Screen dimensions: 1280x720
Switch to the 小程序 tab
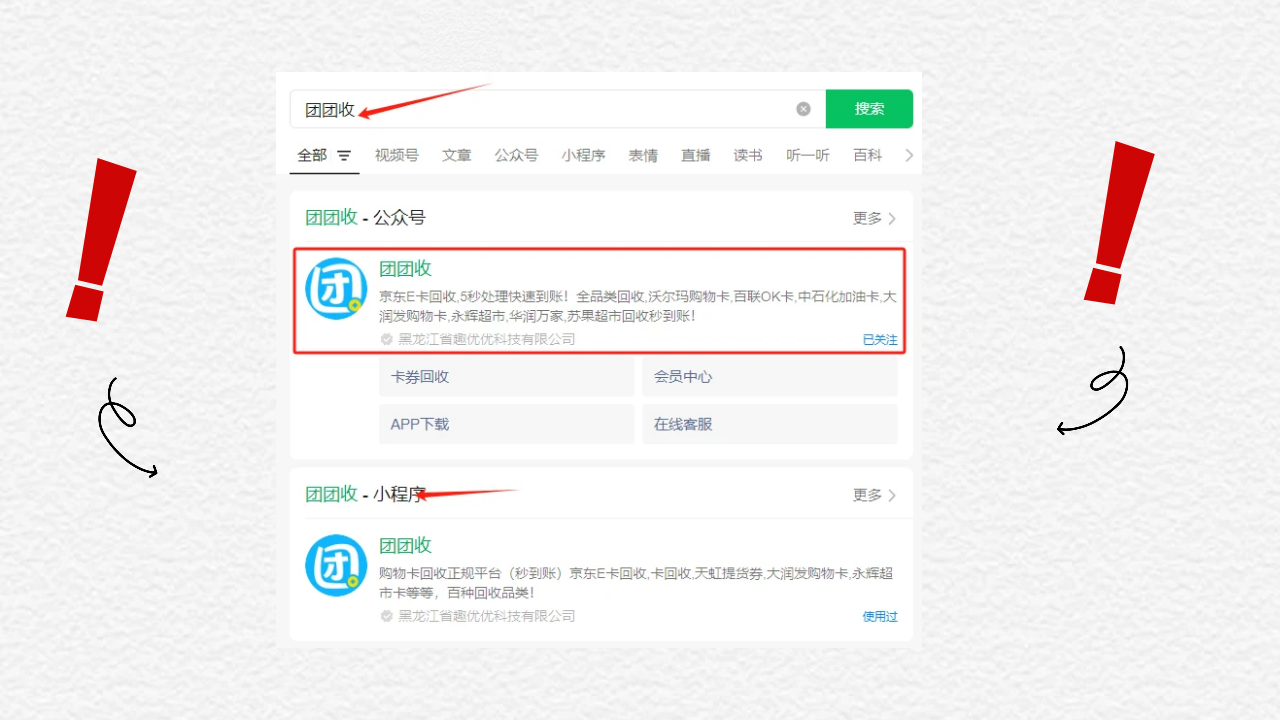point(583,155)
